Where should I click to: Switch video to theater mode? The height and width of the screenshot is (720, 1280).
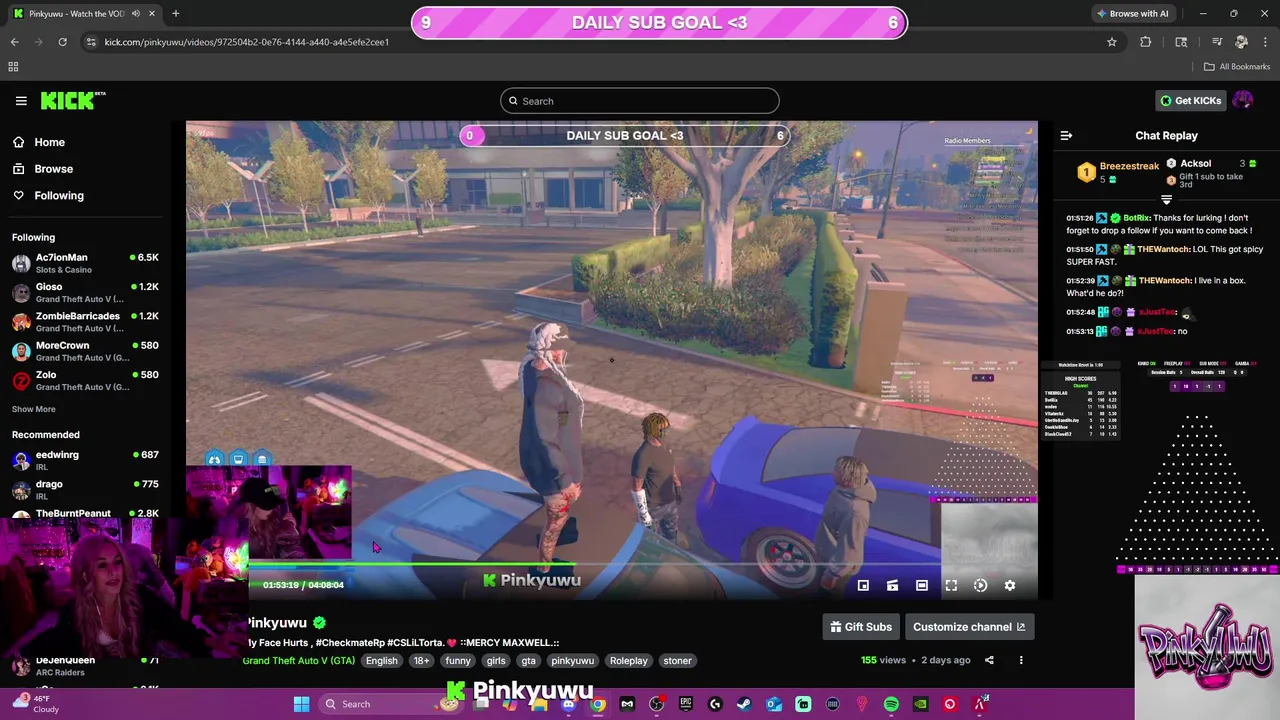coord(922,585)
